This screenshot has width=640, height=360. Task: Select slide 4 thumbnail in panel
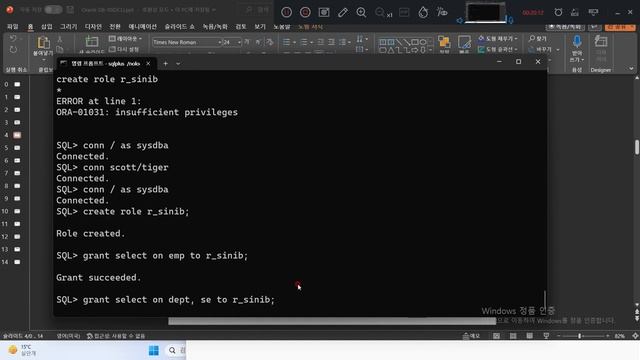(x=18, y=135)
